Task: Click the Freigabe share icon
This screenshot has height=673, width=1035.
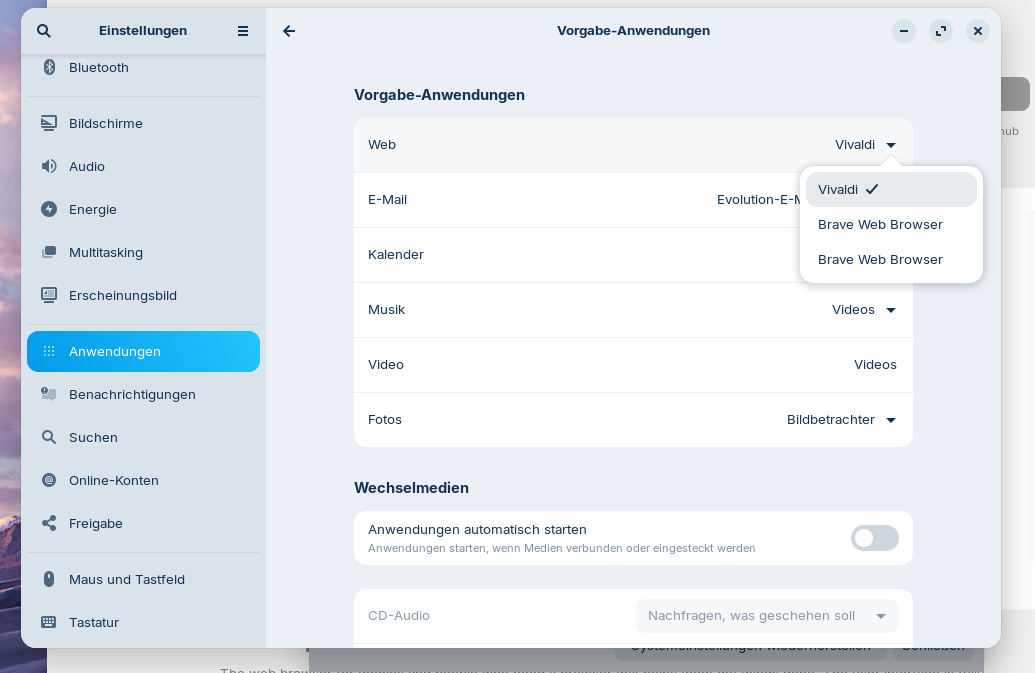Action: pyautogui.click(x=49, y=523)
